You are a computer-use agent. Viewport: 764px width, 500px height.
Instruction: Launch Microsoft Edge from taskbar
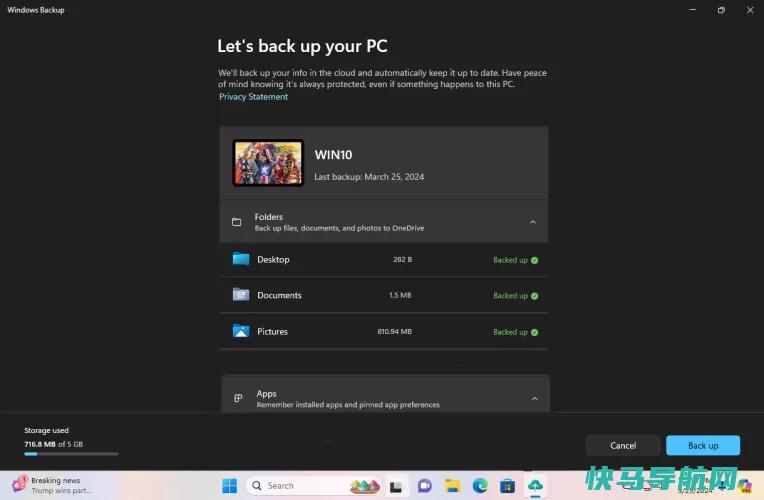coord(480,486)
